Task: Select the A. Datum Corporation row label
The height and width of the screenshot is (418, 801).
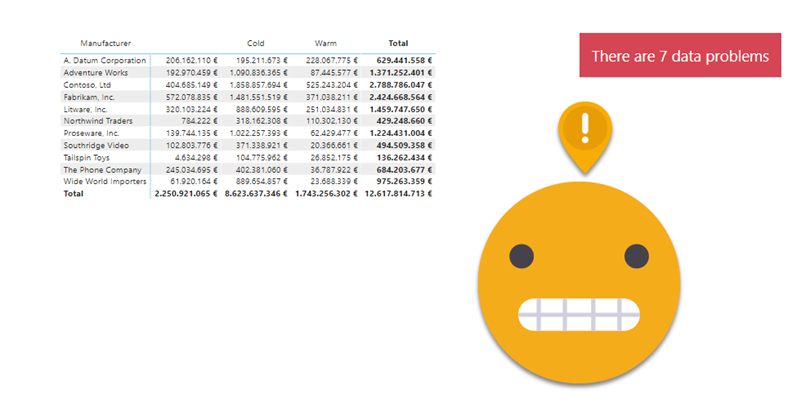Action: pos(104,61)
